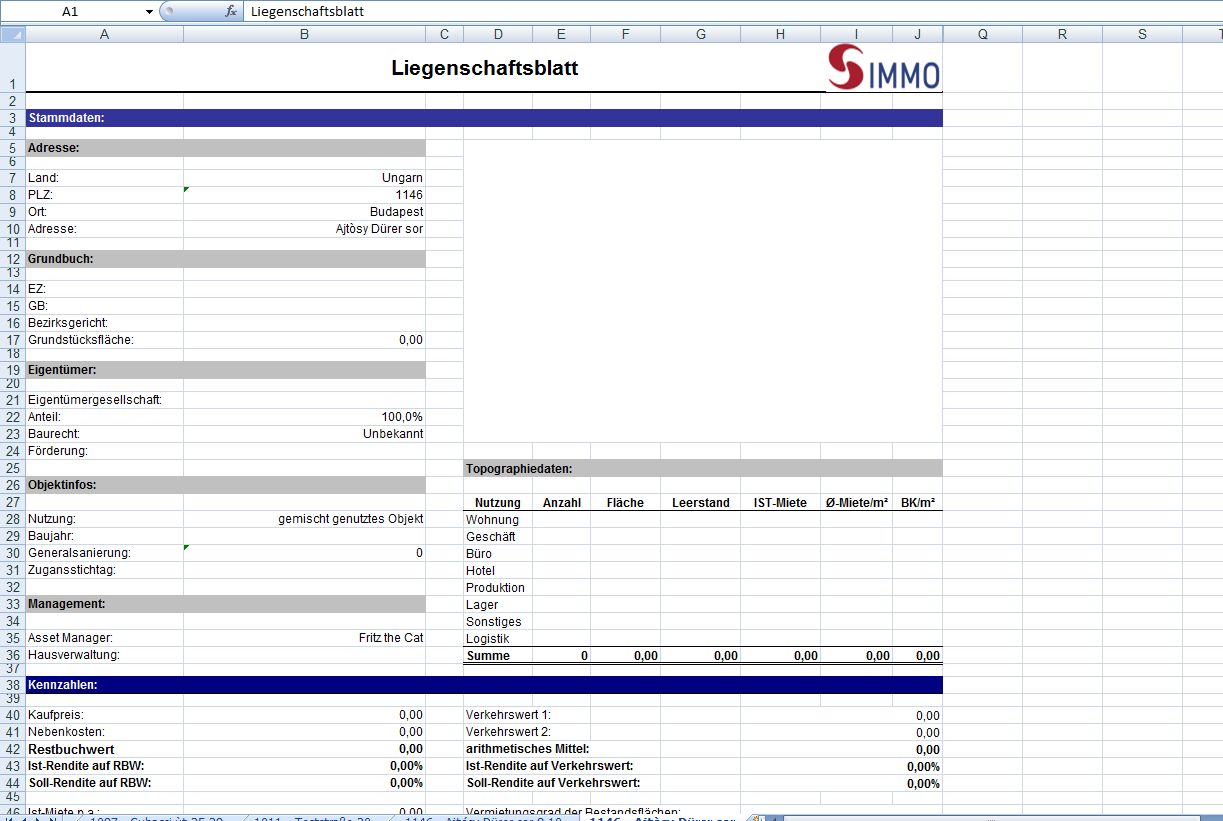Select column G header
Image resolution: width=1223 pixels, height=821 pixels.
click(701, 34)
